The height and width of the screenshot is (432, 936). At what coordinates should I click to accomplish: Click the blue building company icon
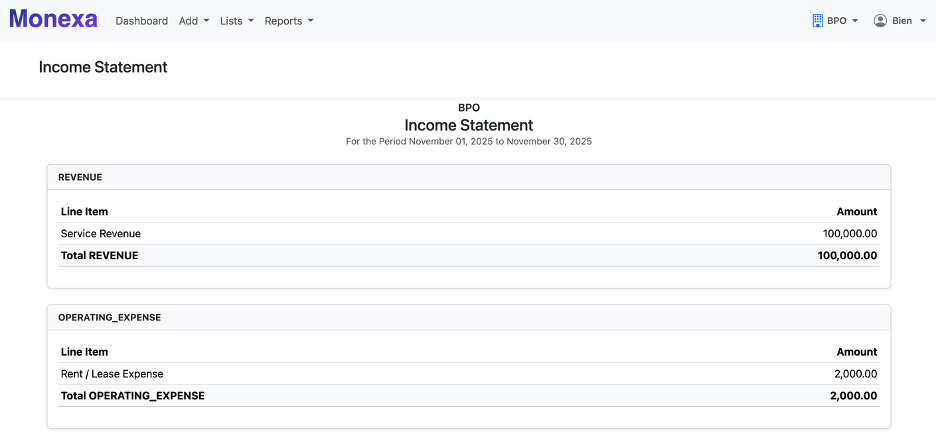tap(817, 21)
